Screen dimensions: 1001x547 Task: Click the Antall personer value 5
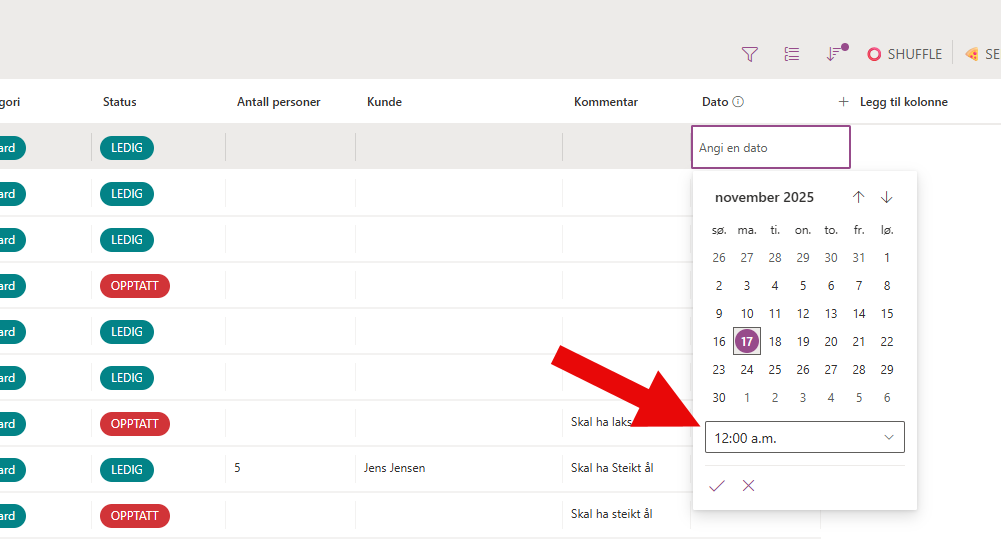(237, 468)
